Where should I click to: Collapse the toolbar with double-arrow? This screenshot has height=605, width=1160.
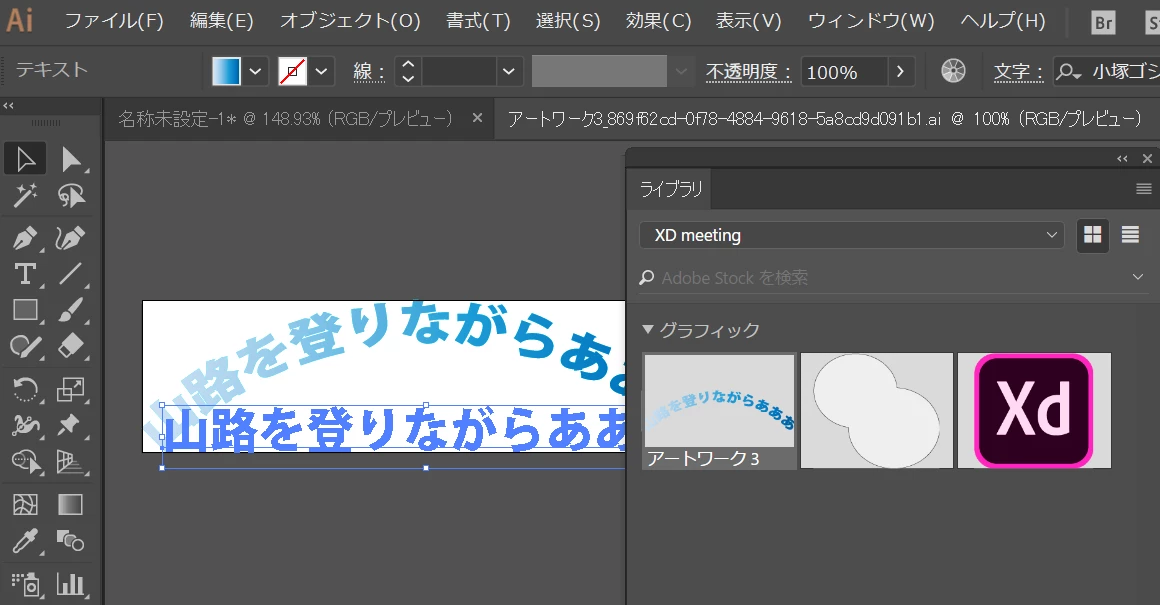pos(9,106)
